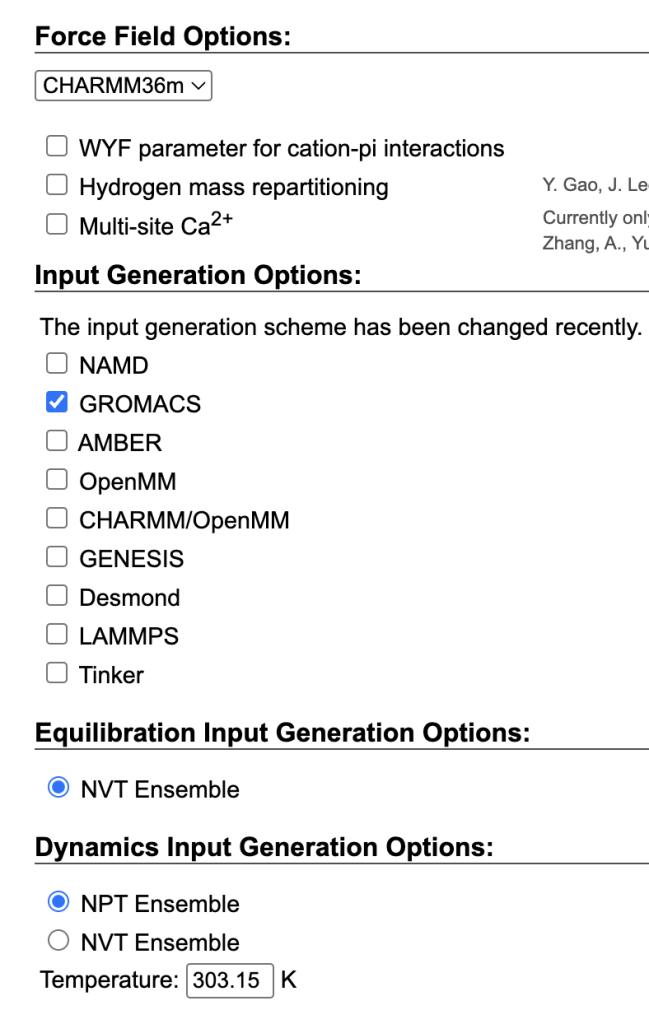This screenshot has width=649, height=1024.
Task: Select NVT Ensemble under Dynamics options
Action: (x=58, y=942)
